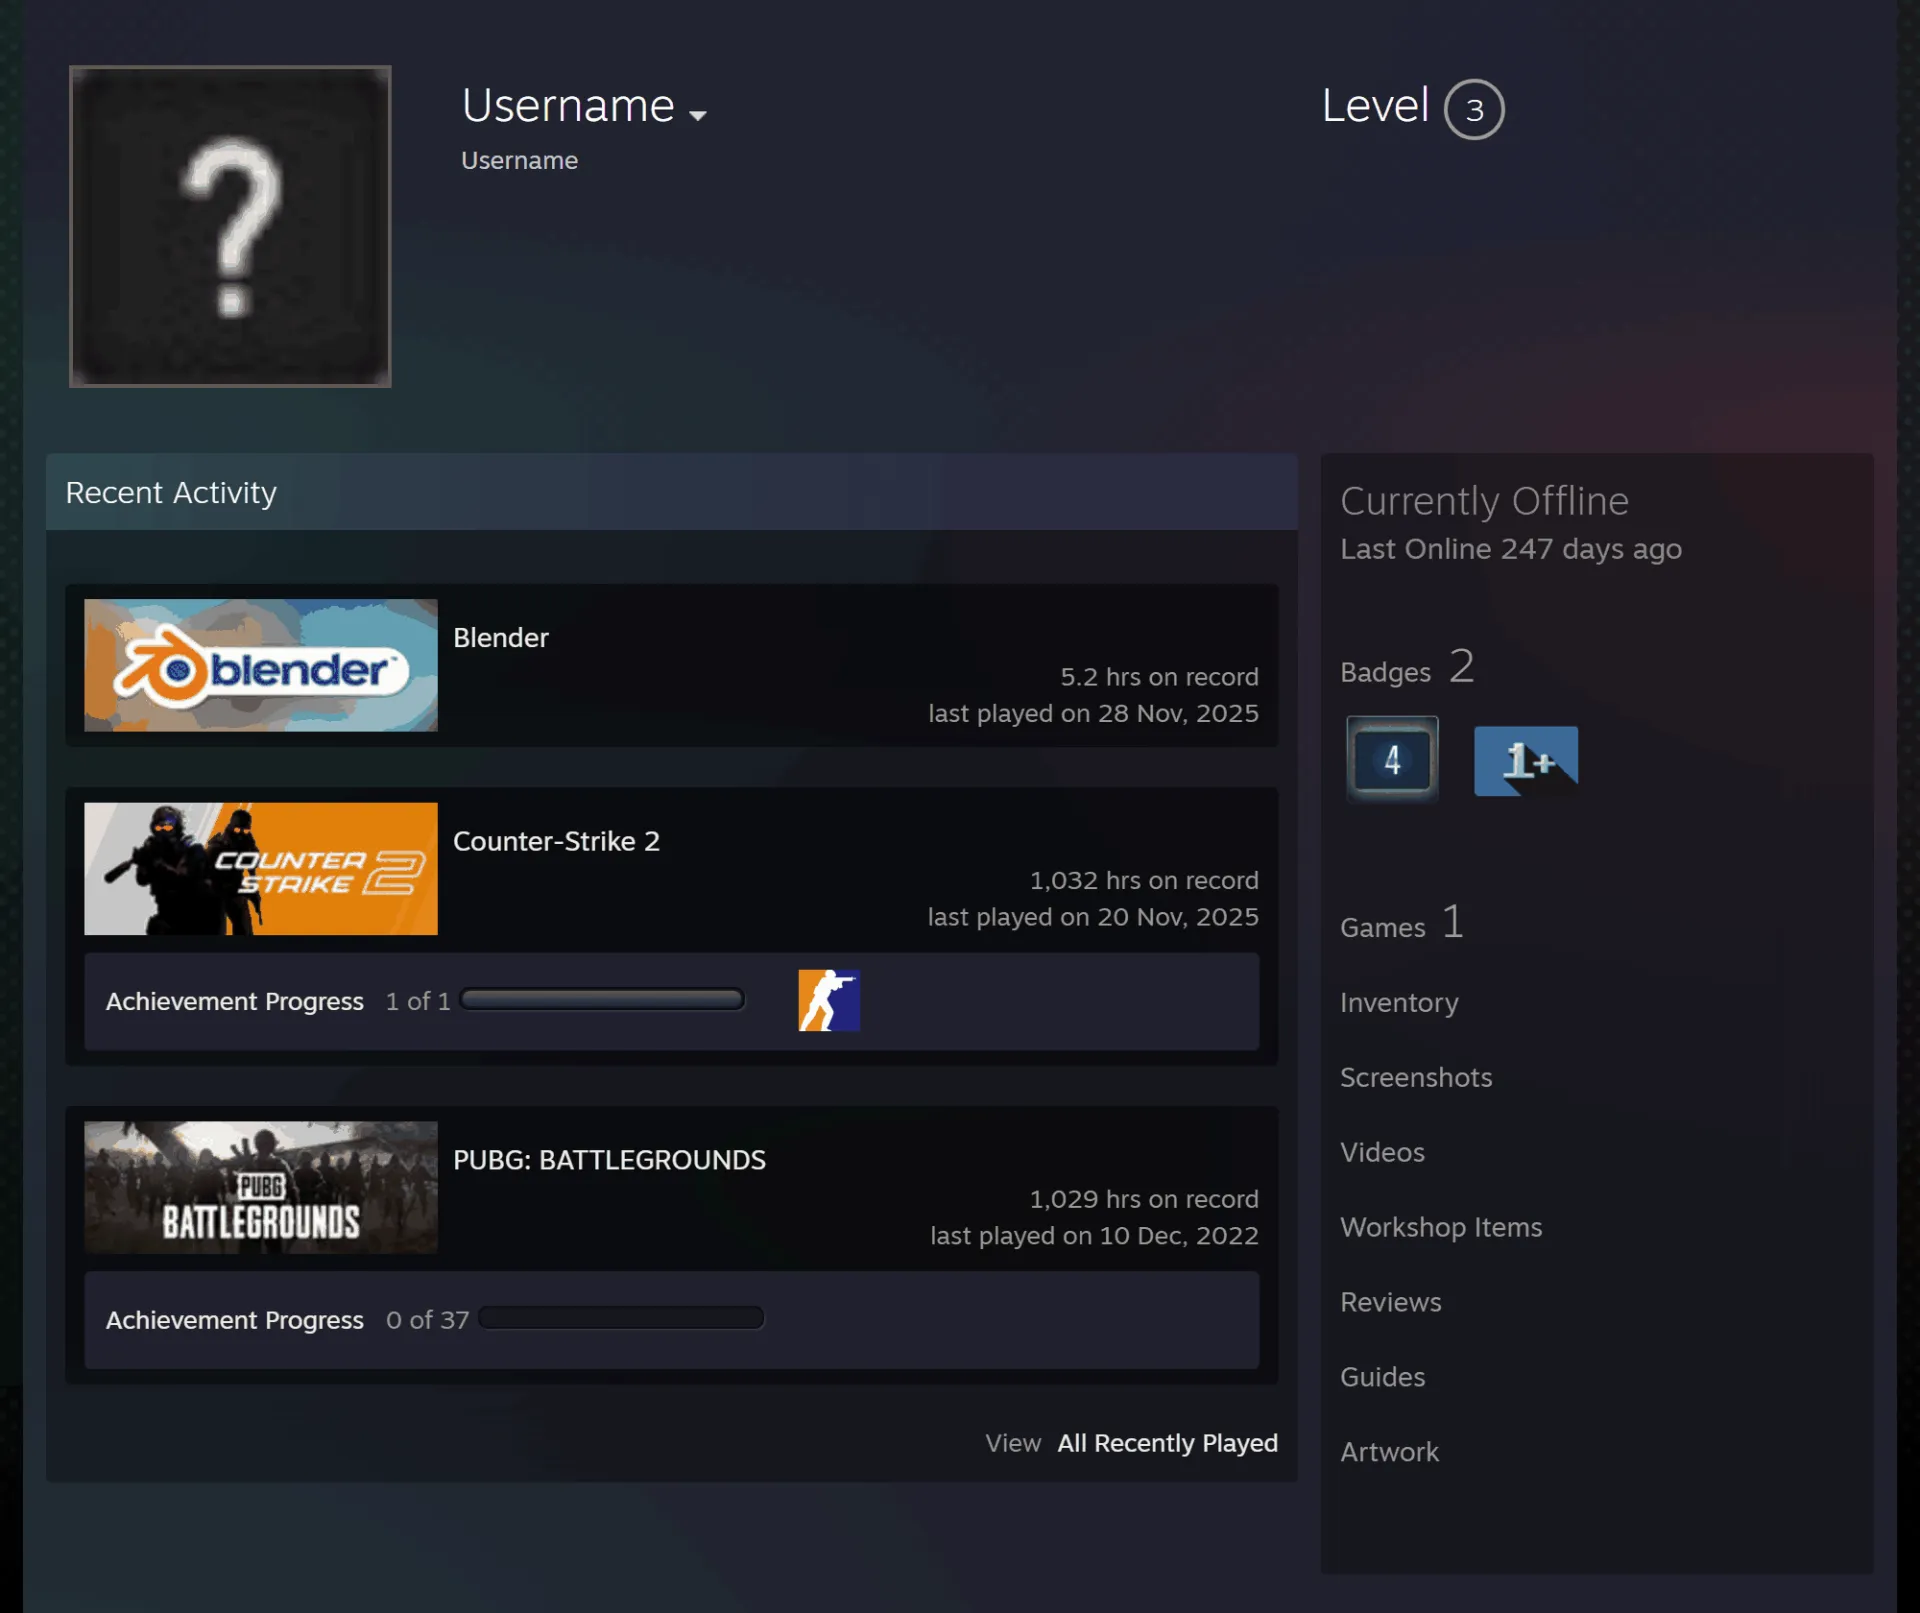Image resolution: width=1920 pixels, height=1613 pixels.
Task: Open the Artwork page
Action: click(x=1389, y=1452)
